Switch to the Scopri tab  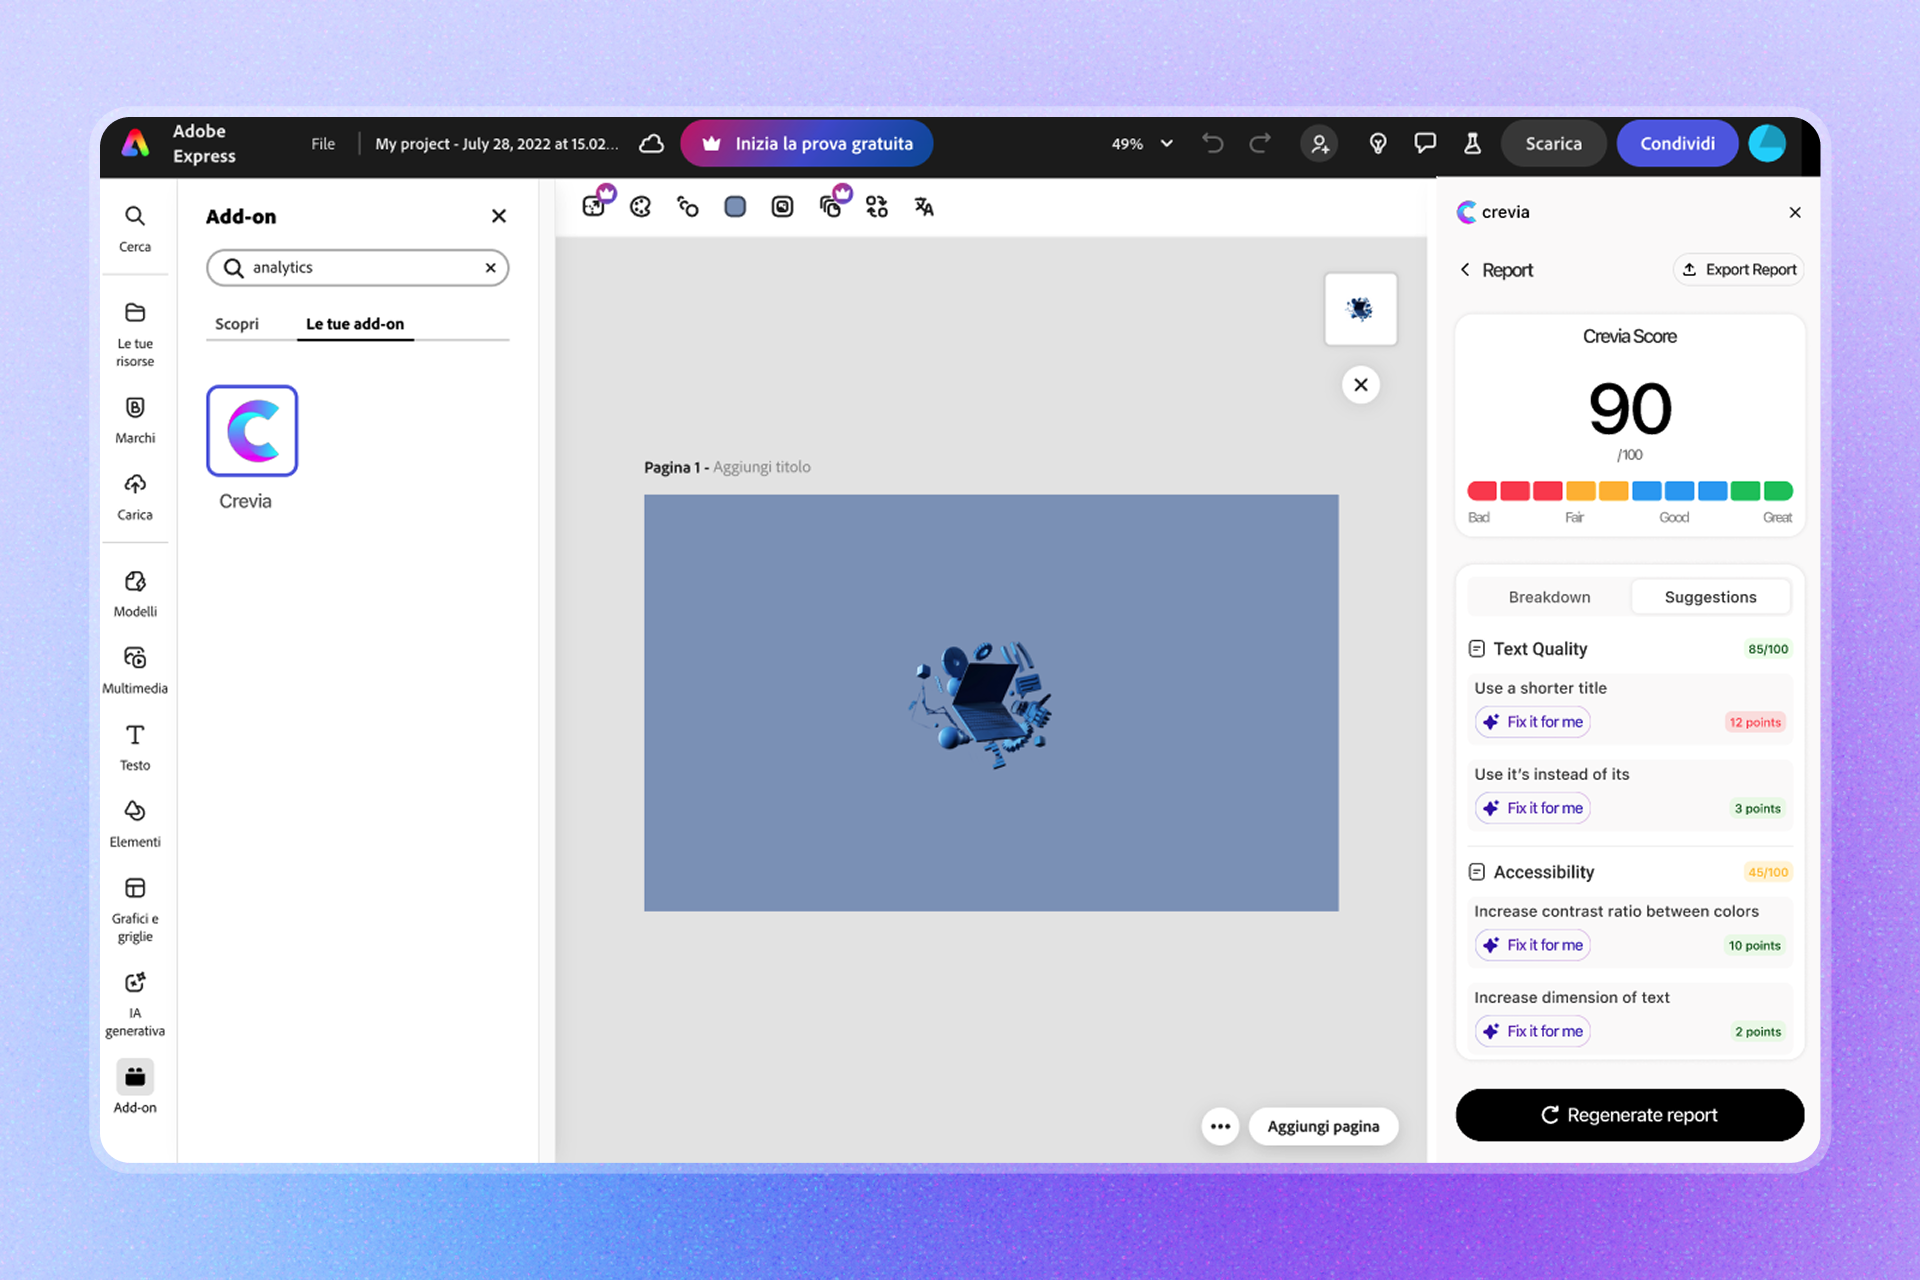(x=237, y=324)
